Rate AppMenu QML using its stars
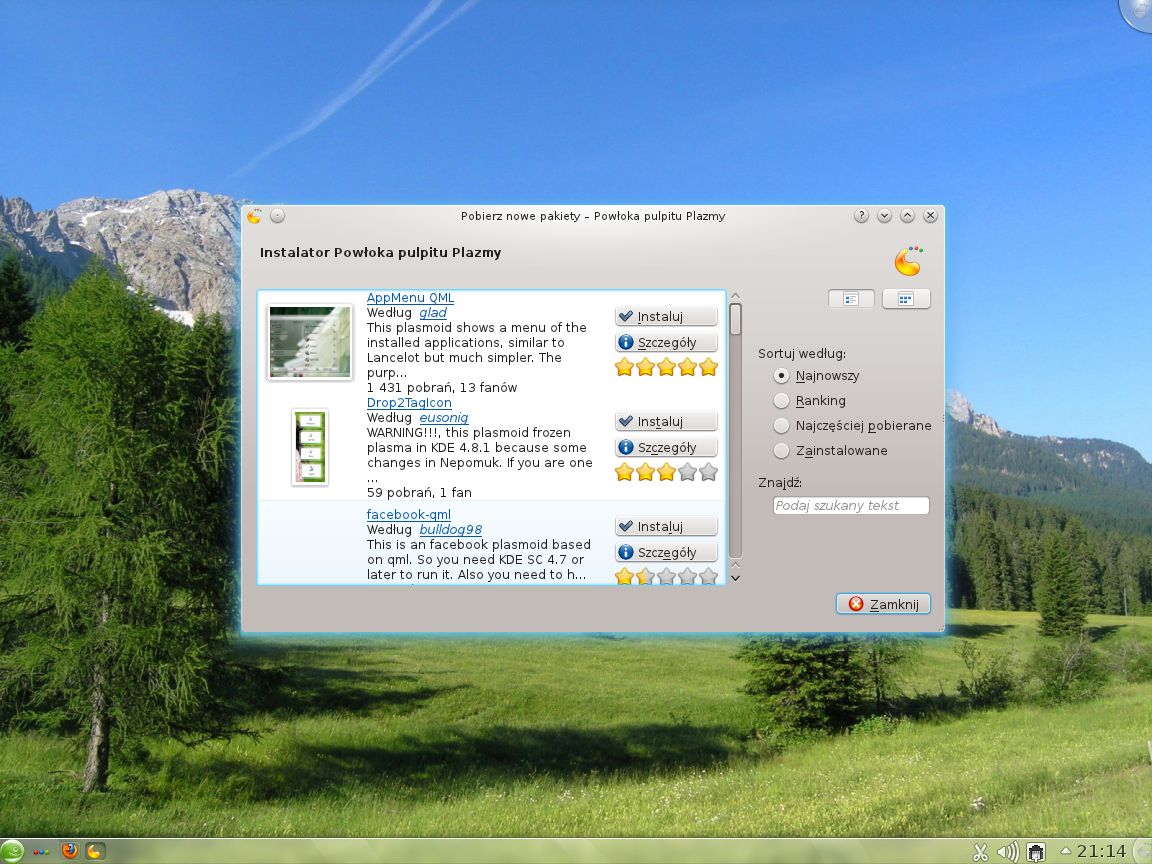The image size is (1152, 864). (666, 367)
